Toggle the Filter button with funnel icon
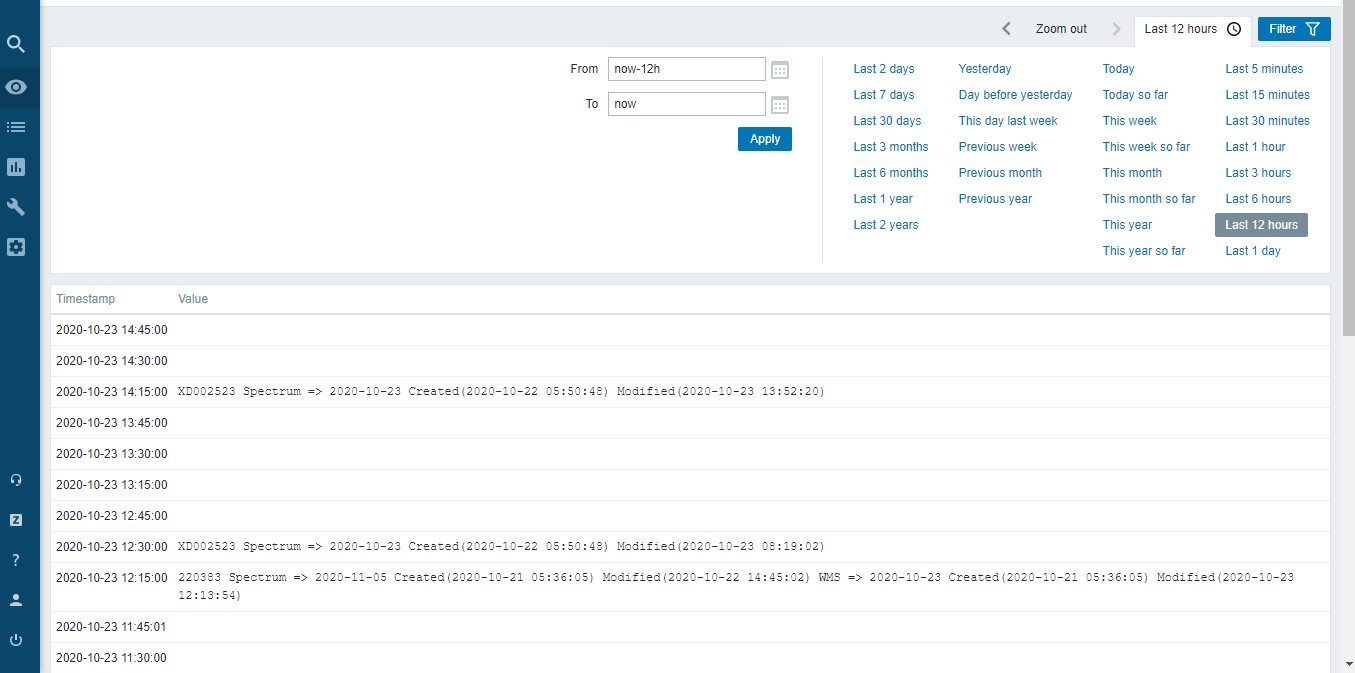This screenshot has height=673, width=1355. [x=1294, y=29]
